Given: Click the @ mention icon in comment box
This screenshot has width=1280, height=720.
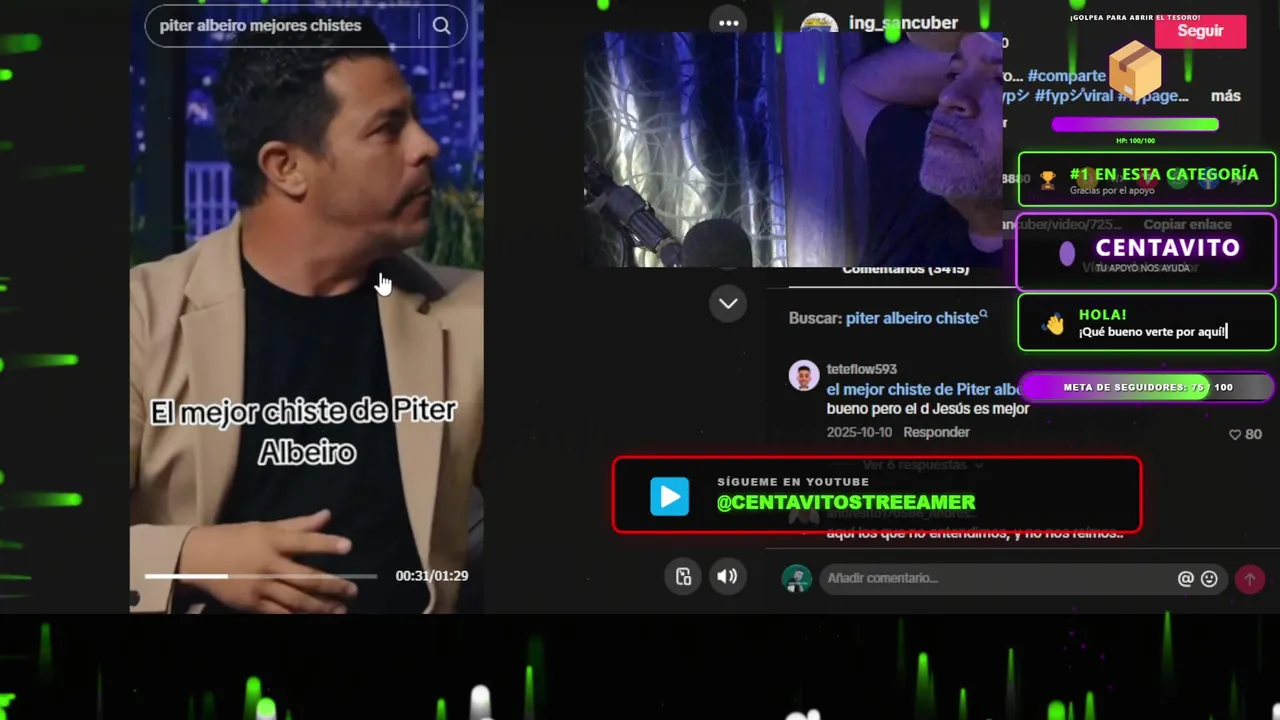Looking at the screenshot, I should pyautogui.click(x=1185, y=578).
